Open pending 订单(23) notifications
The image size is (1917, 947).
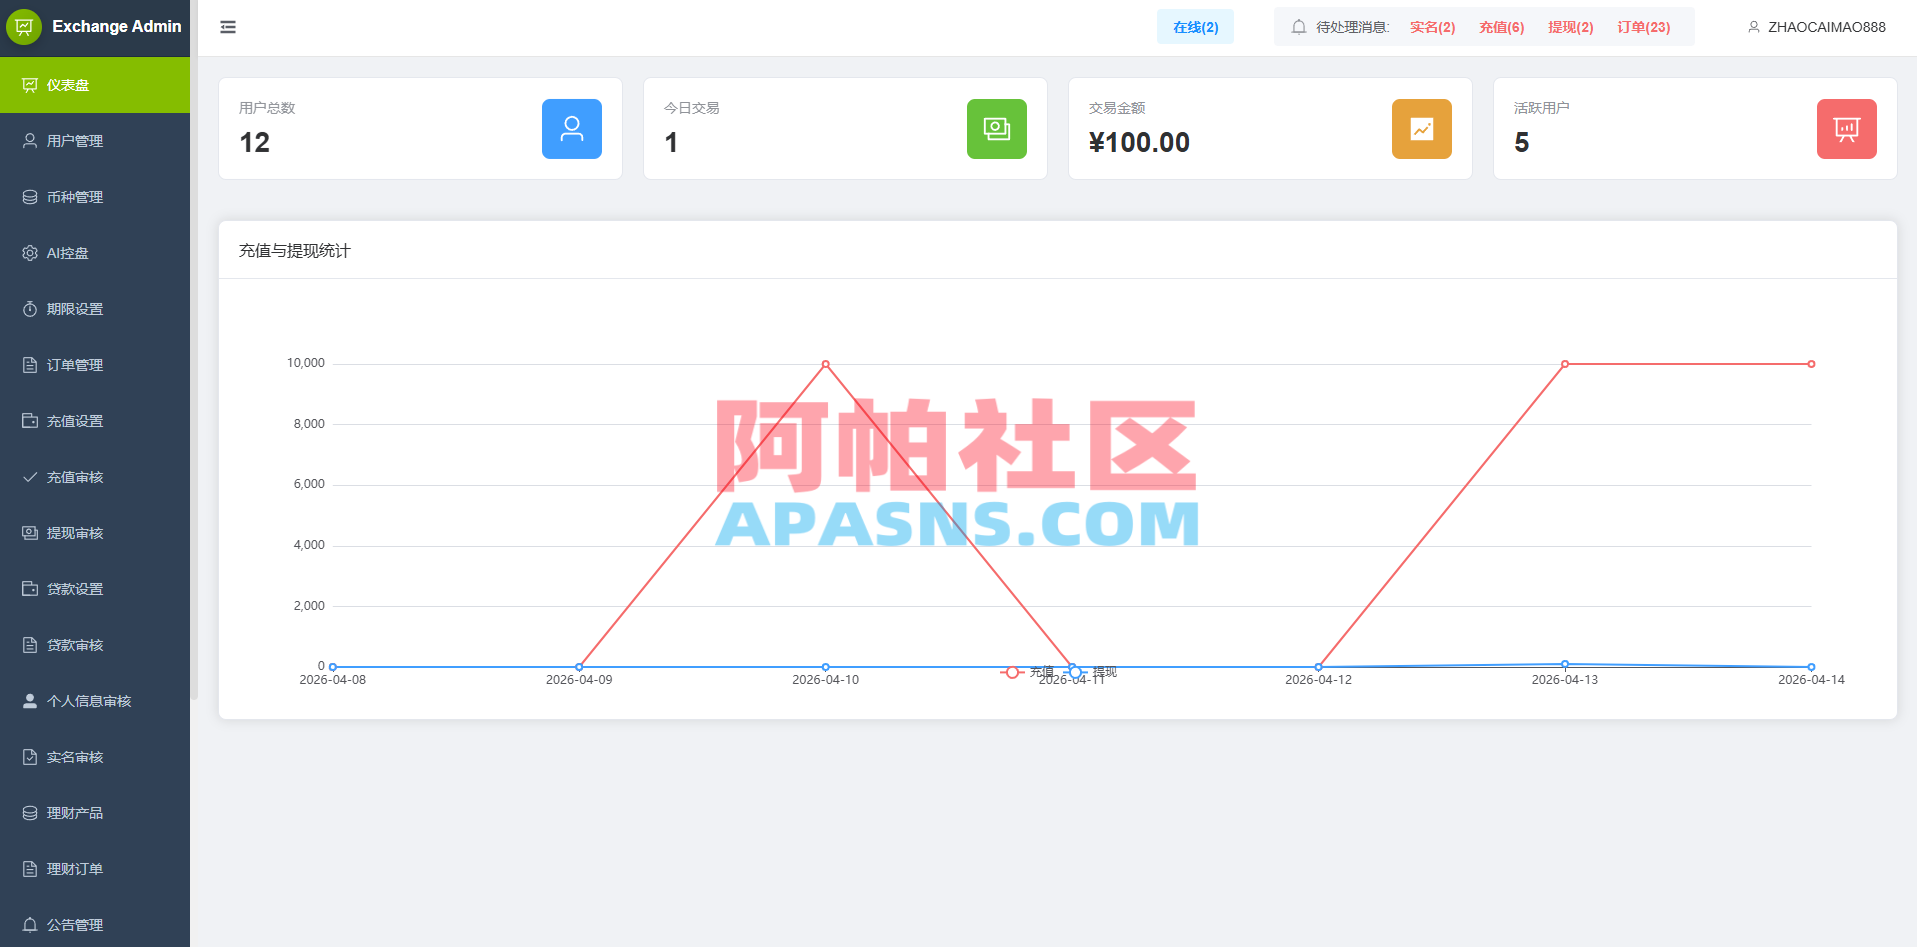point(1643,27)
